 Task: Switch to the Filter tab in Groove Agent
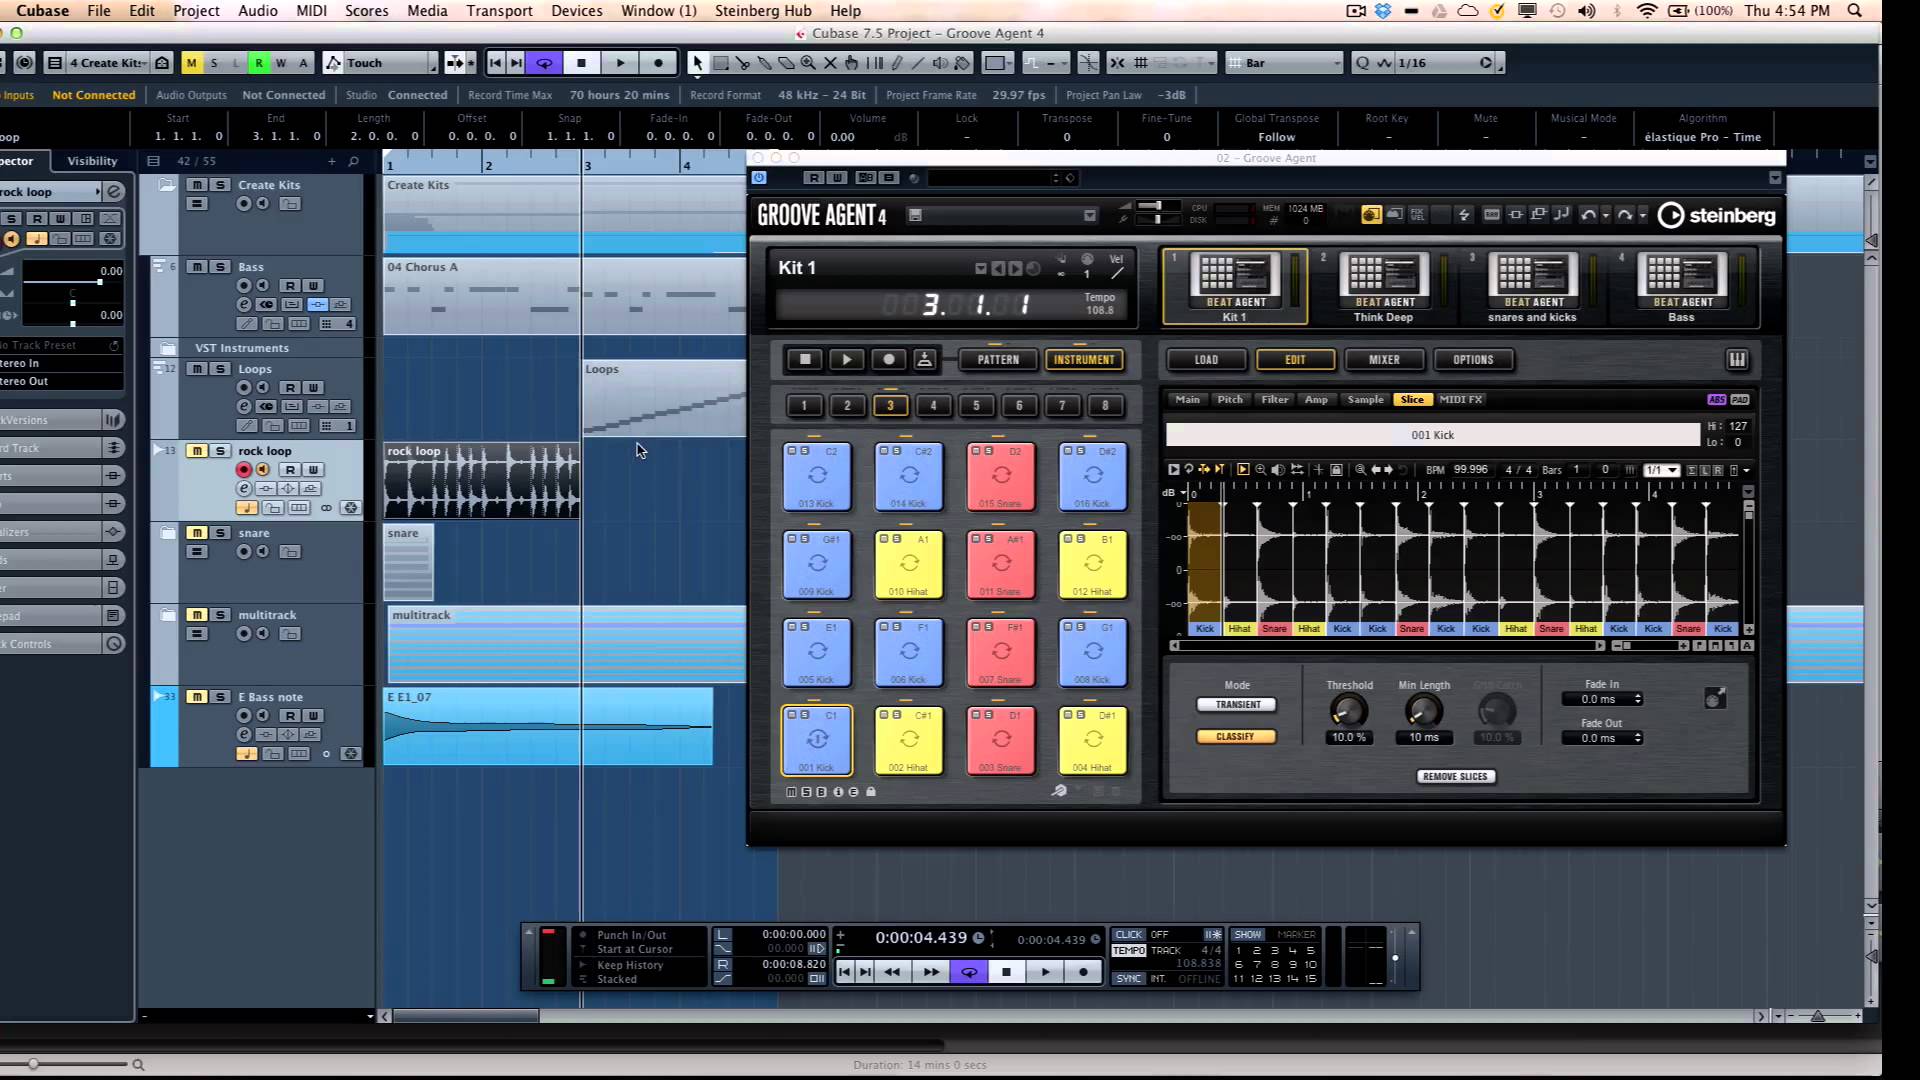1274,400
